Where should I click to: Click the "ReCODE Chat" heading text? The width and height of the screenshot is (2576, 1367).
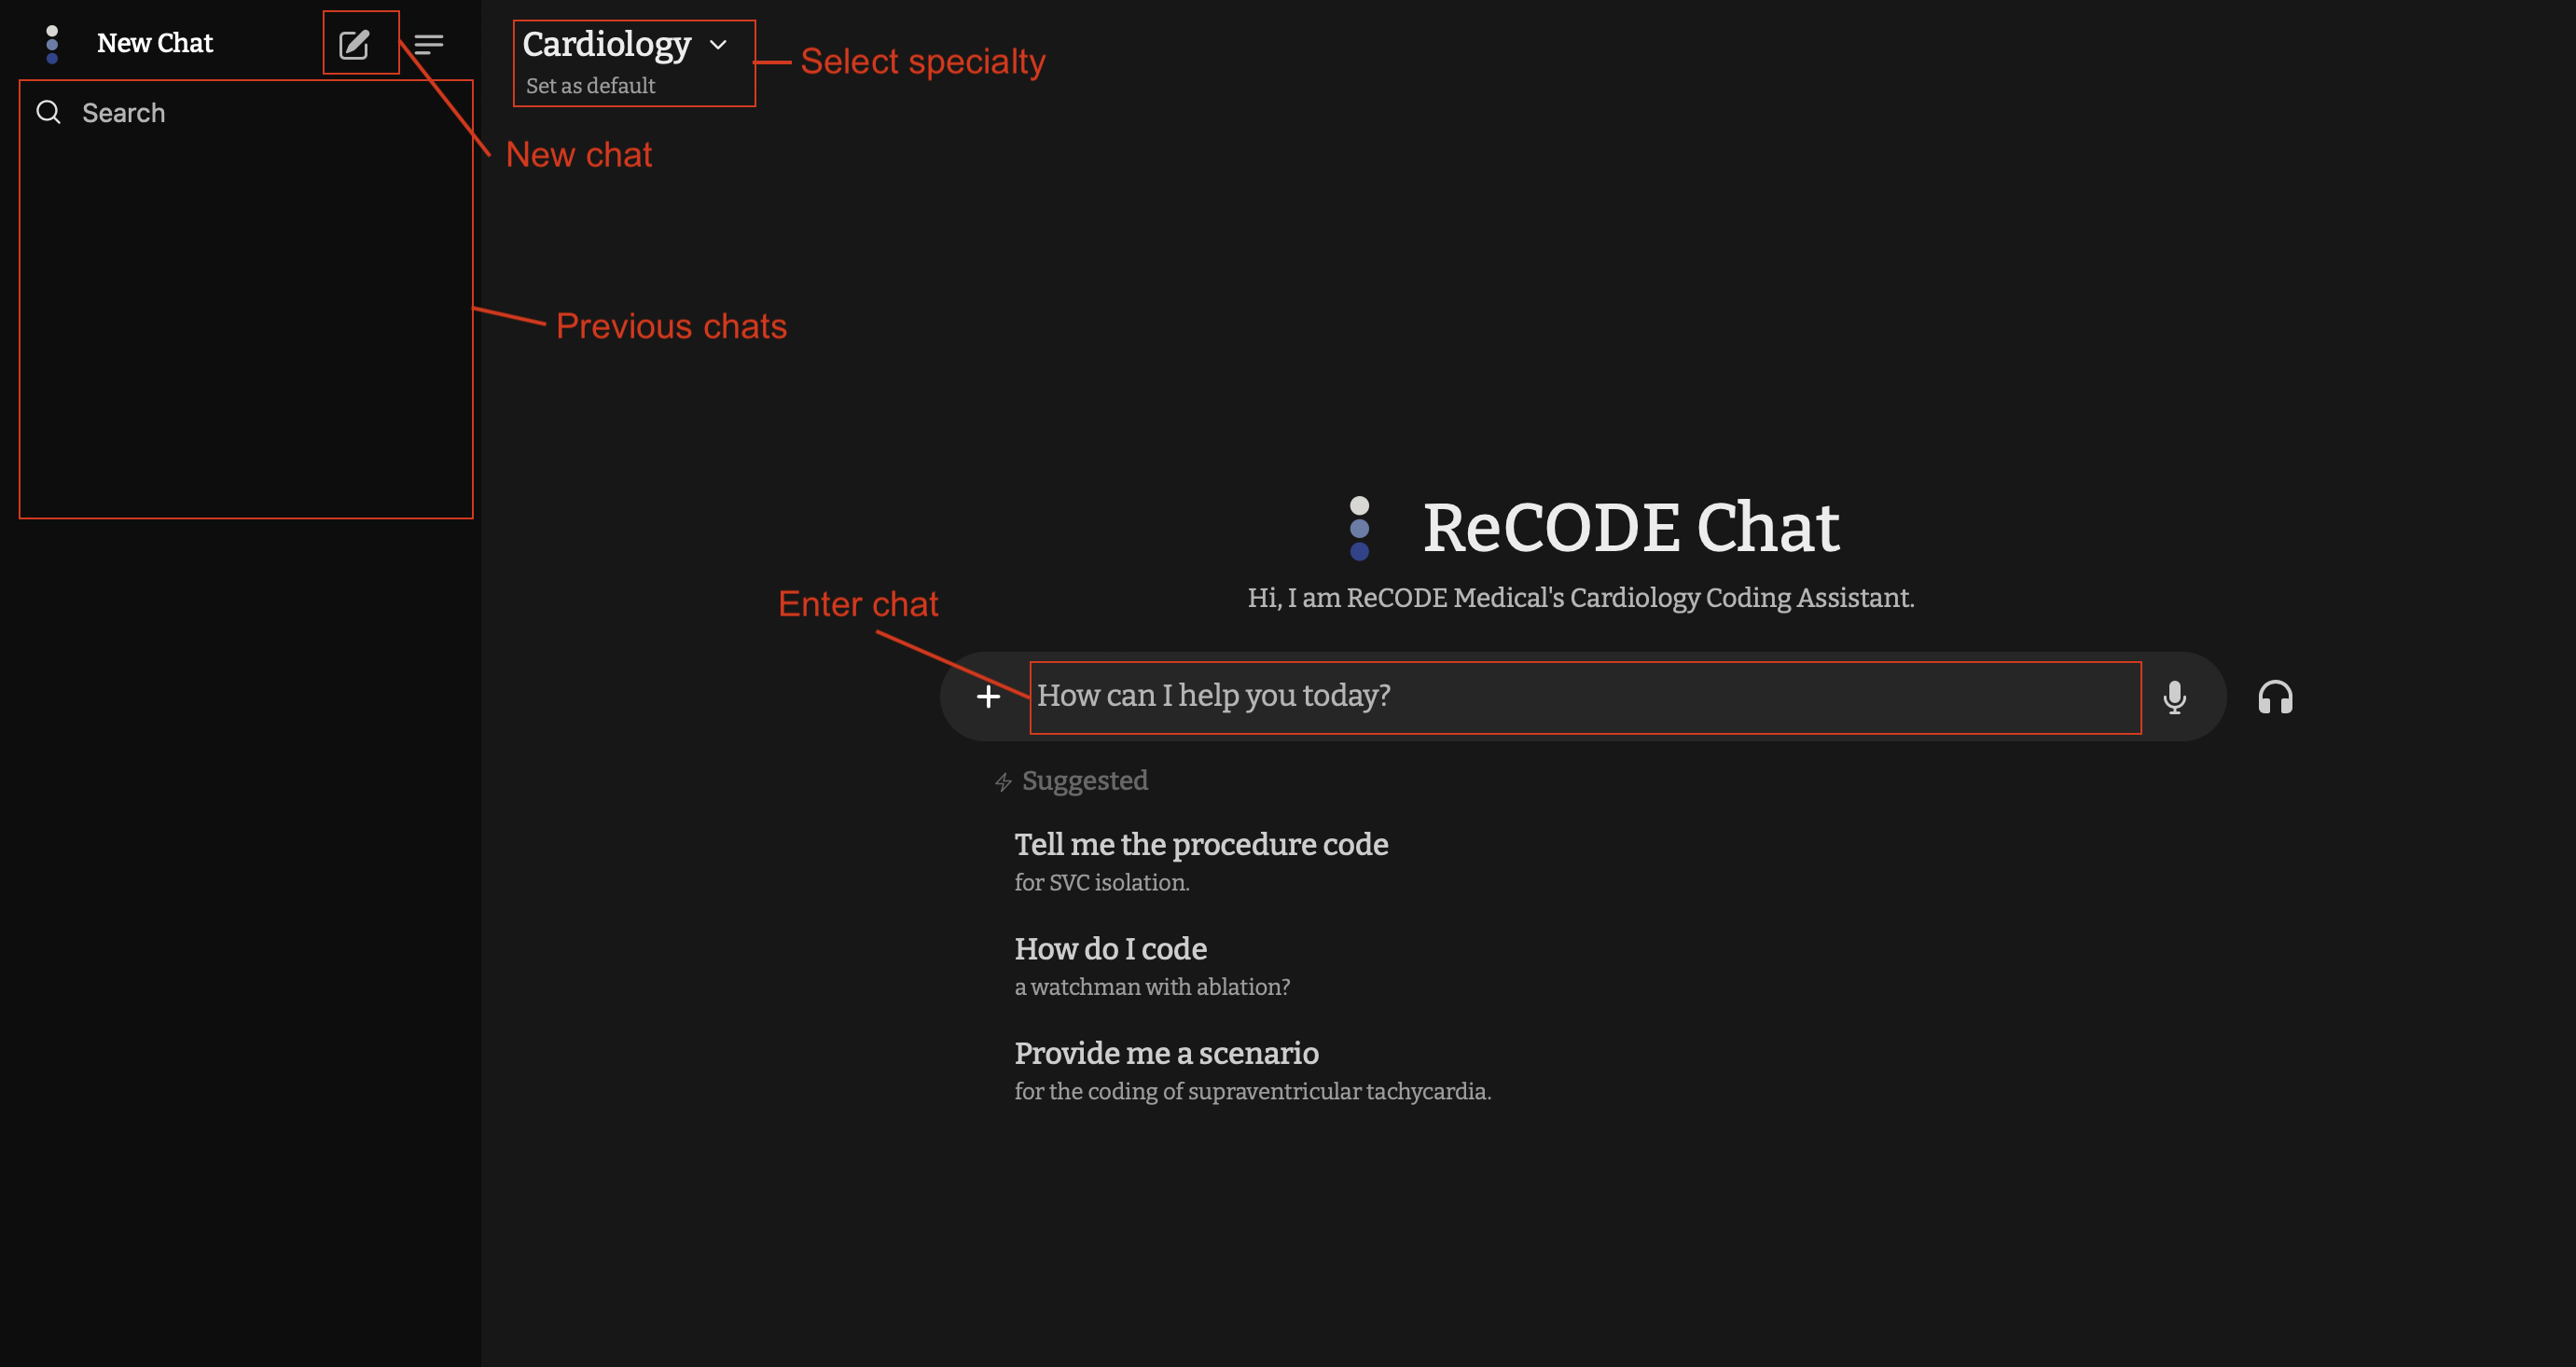pos(1630,527)
